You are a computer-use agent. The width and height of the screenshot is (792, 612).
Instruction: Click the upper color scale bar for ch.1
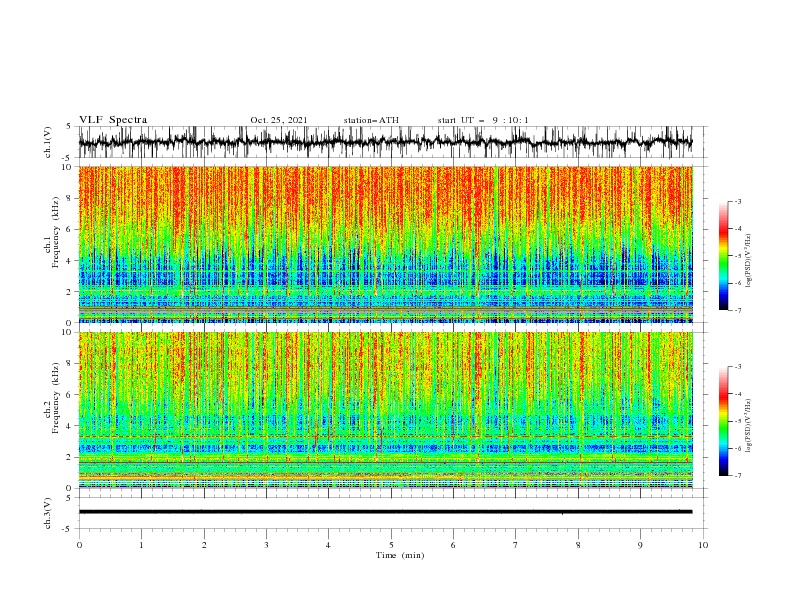click(723, 256)
